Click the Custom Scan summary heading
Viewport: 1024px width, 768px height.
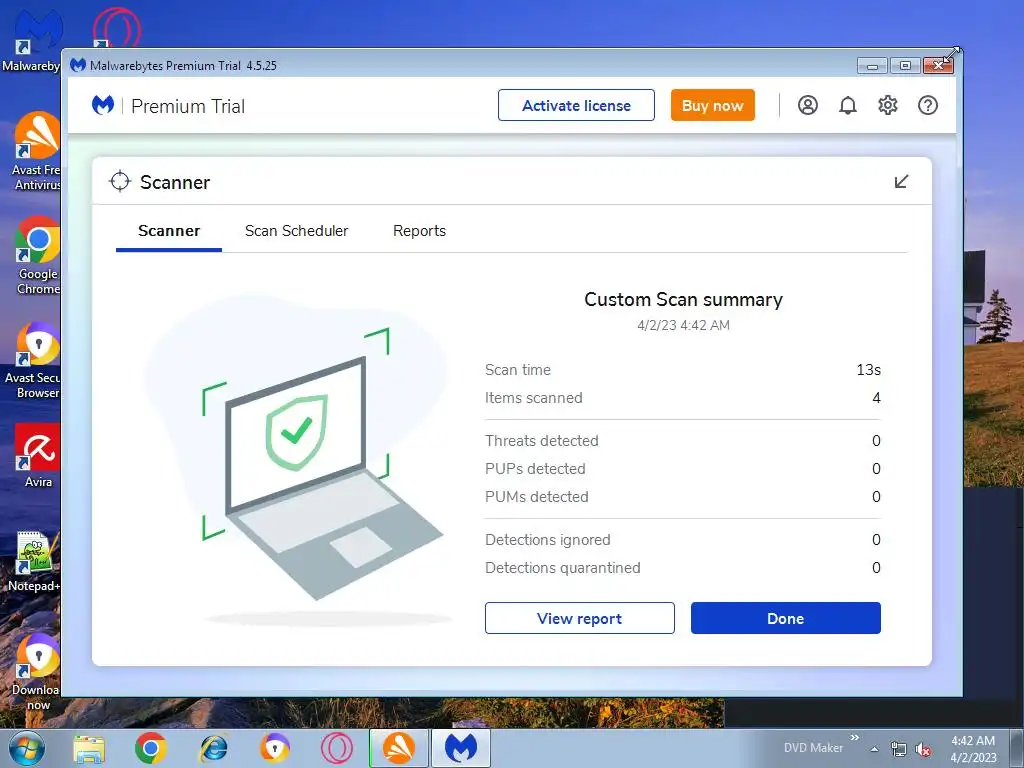[x=683, y=300]
